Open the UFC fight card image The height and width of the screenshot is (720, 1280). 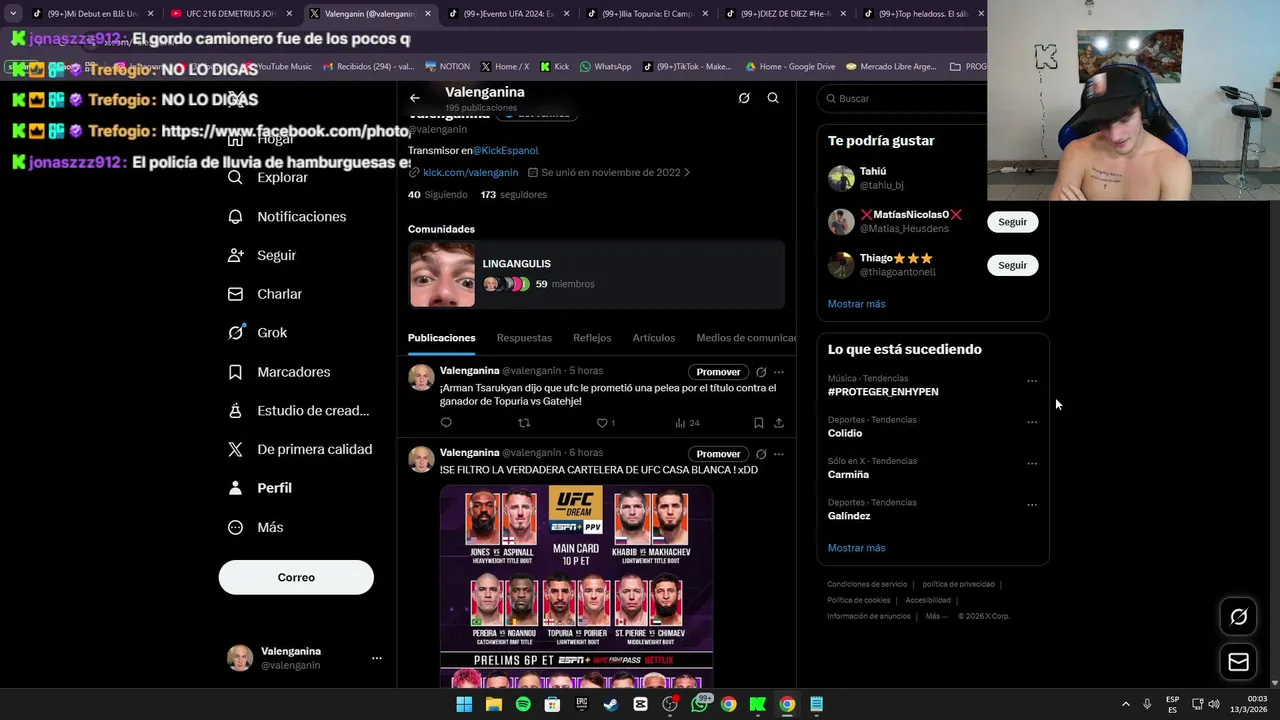[576, 586]
